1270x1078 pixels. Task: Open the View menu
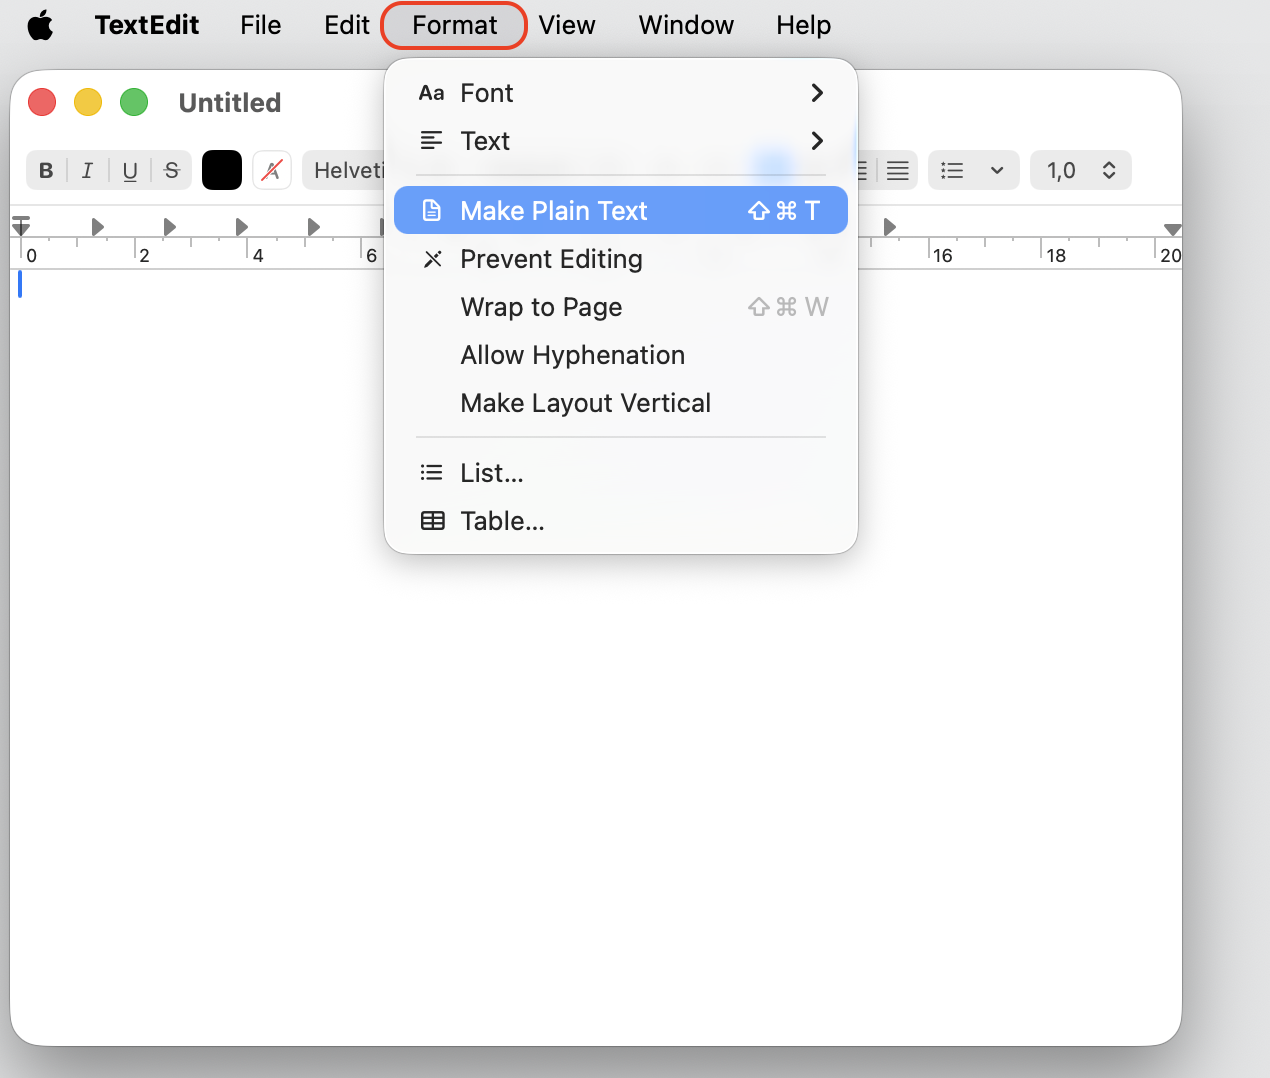pos(567,25)
